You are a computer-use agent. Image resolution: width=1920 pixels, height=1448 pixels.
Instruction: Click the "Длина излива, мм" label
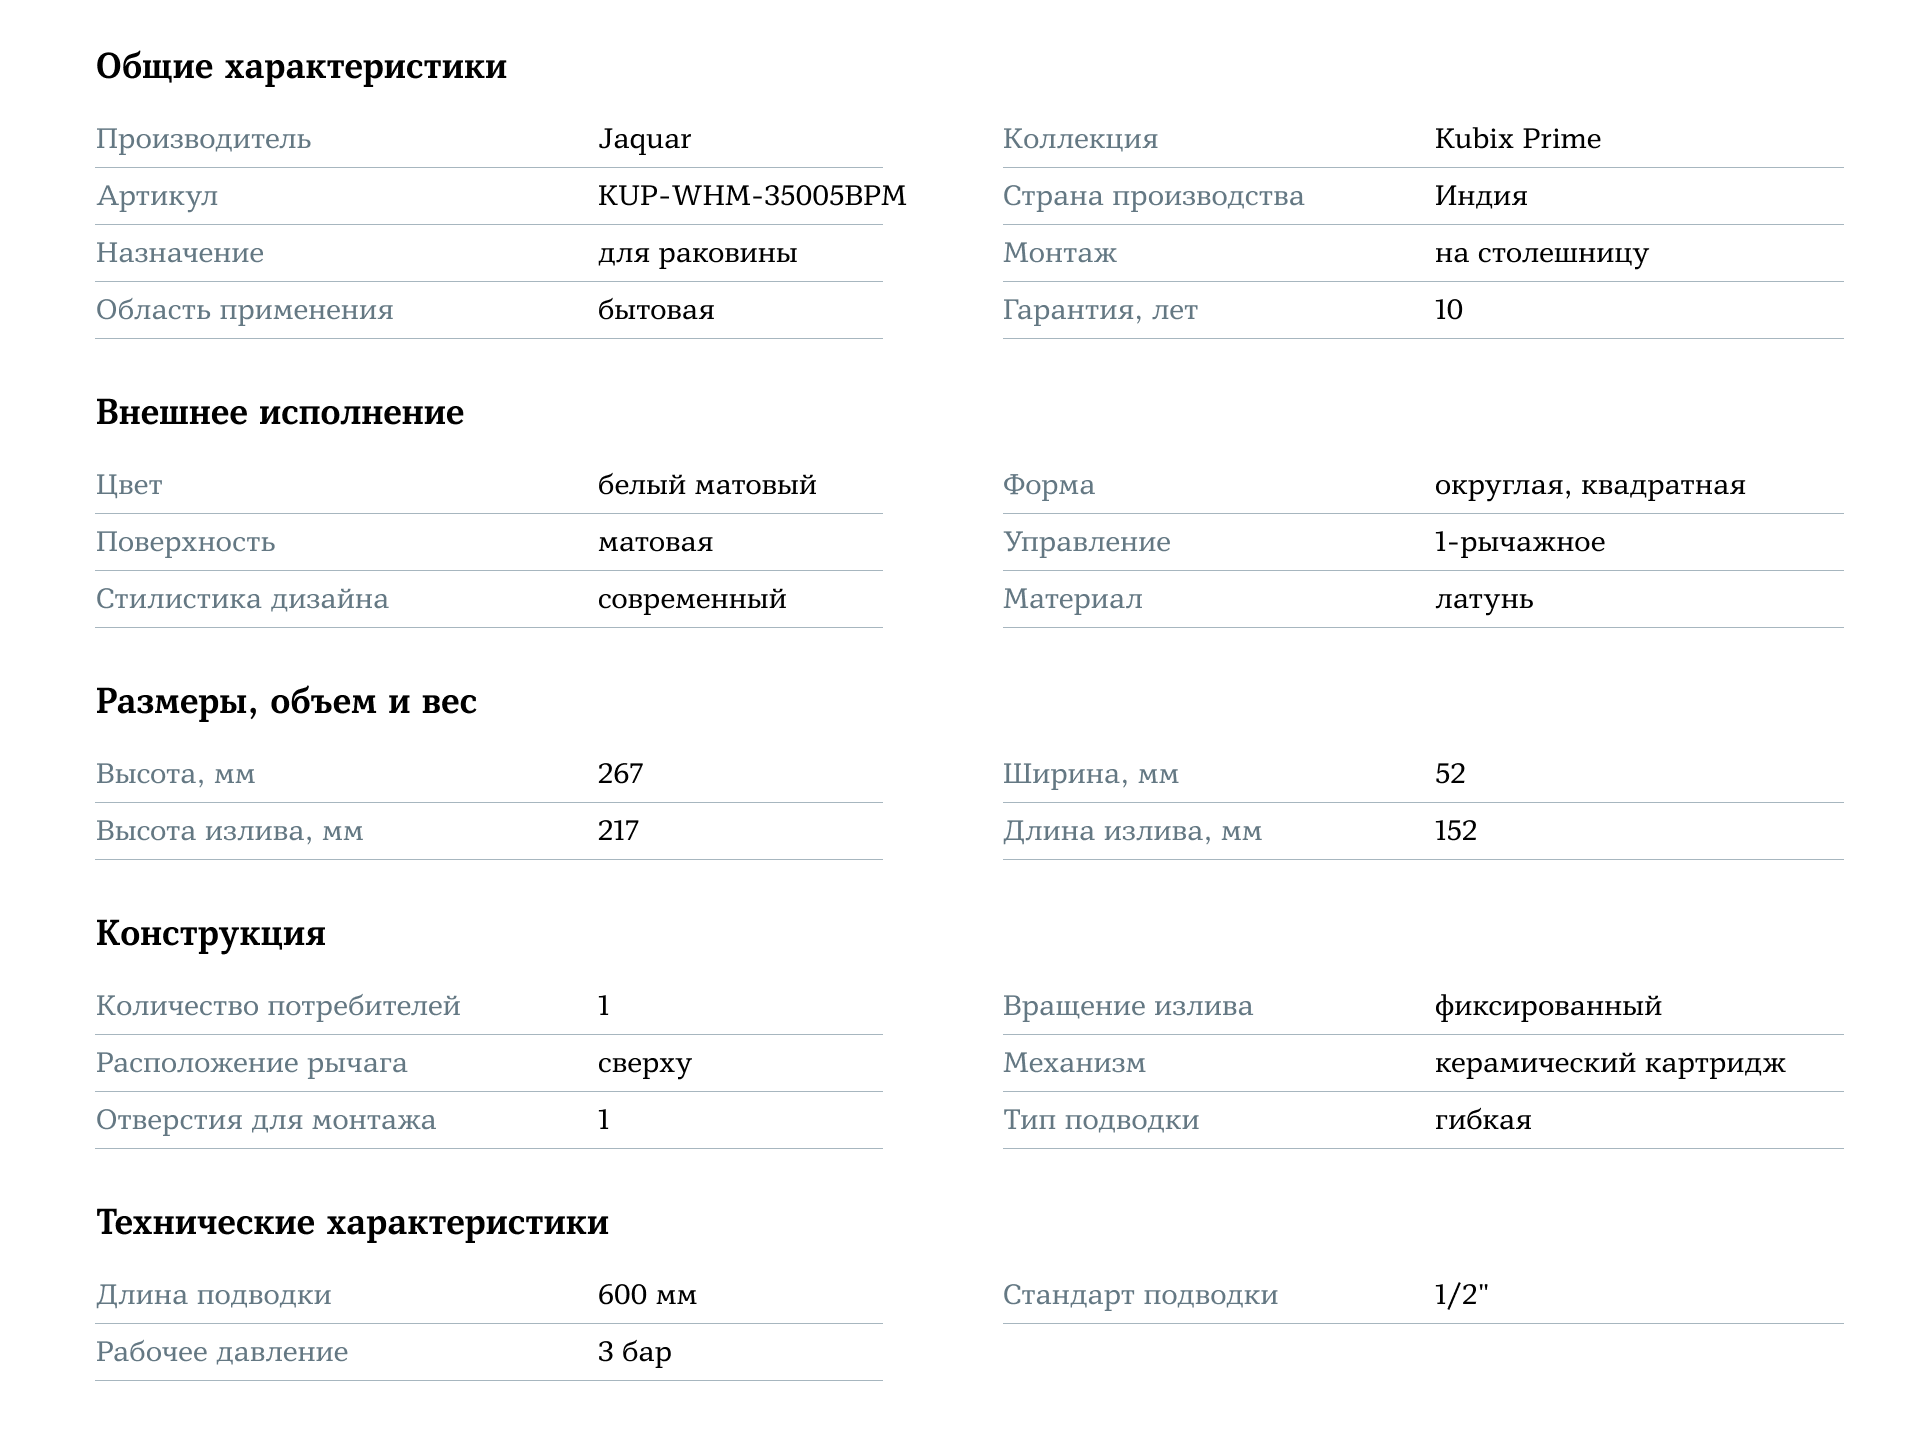(1132, 831)
